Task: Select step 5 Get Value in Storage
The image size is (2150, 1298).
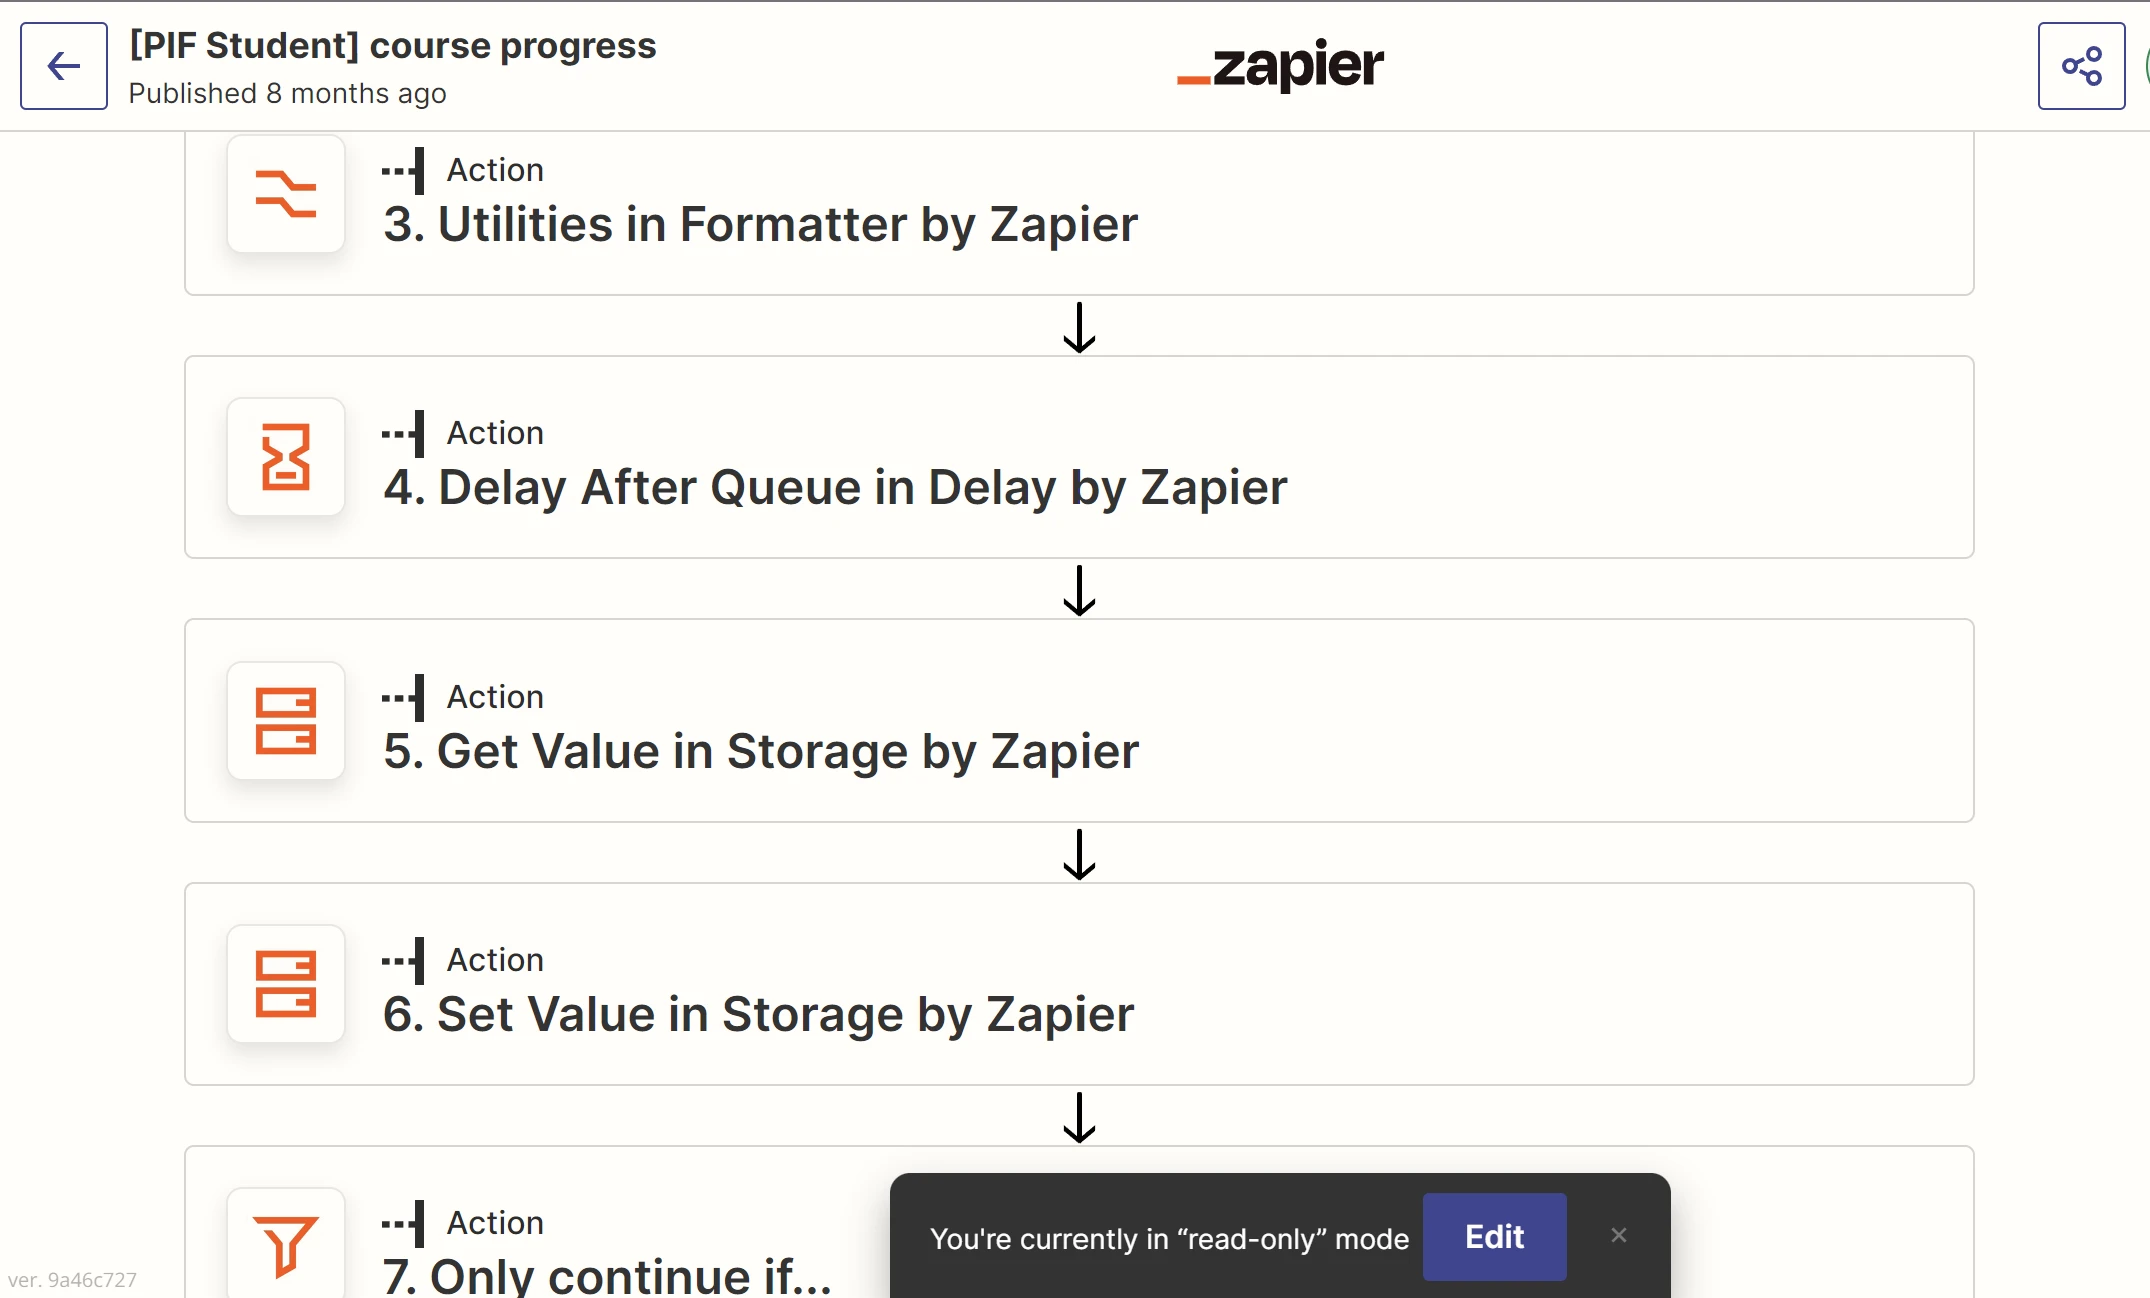Action: click(761, 751)
